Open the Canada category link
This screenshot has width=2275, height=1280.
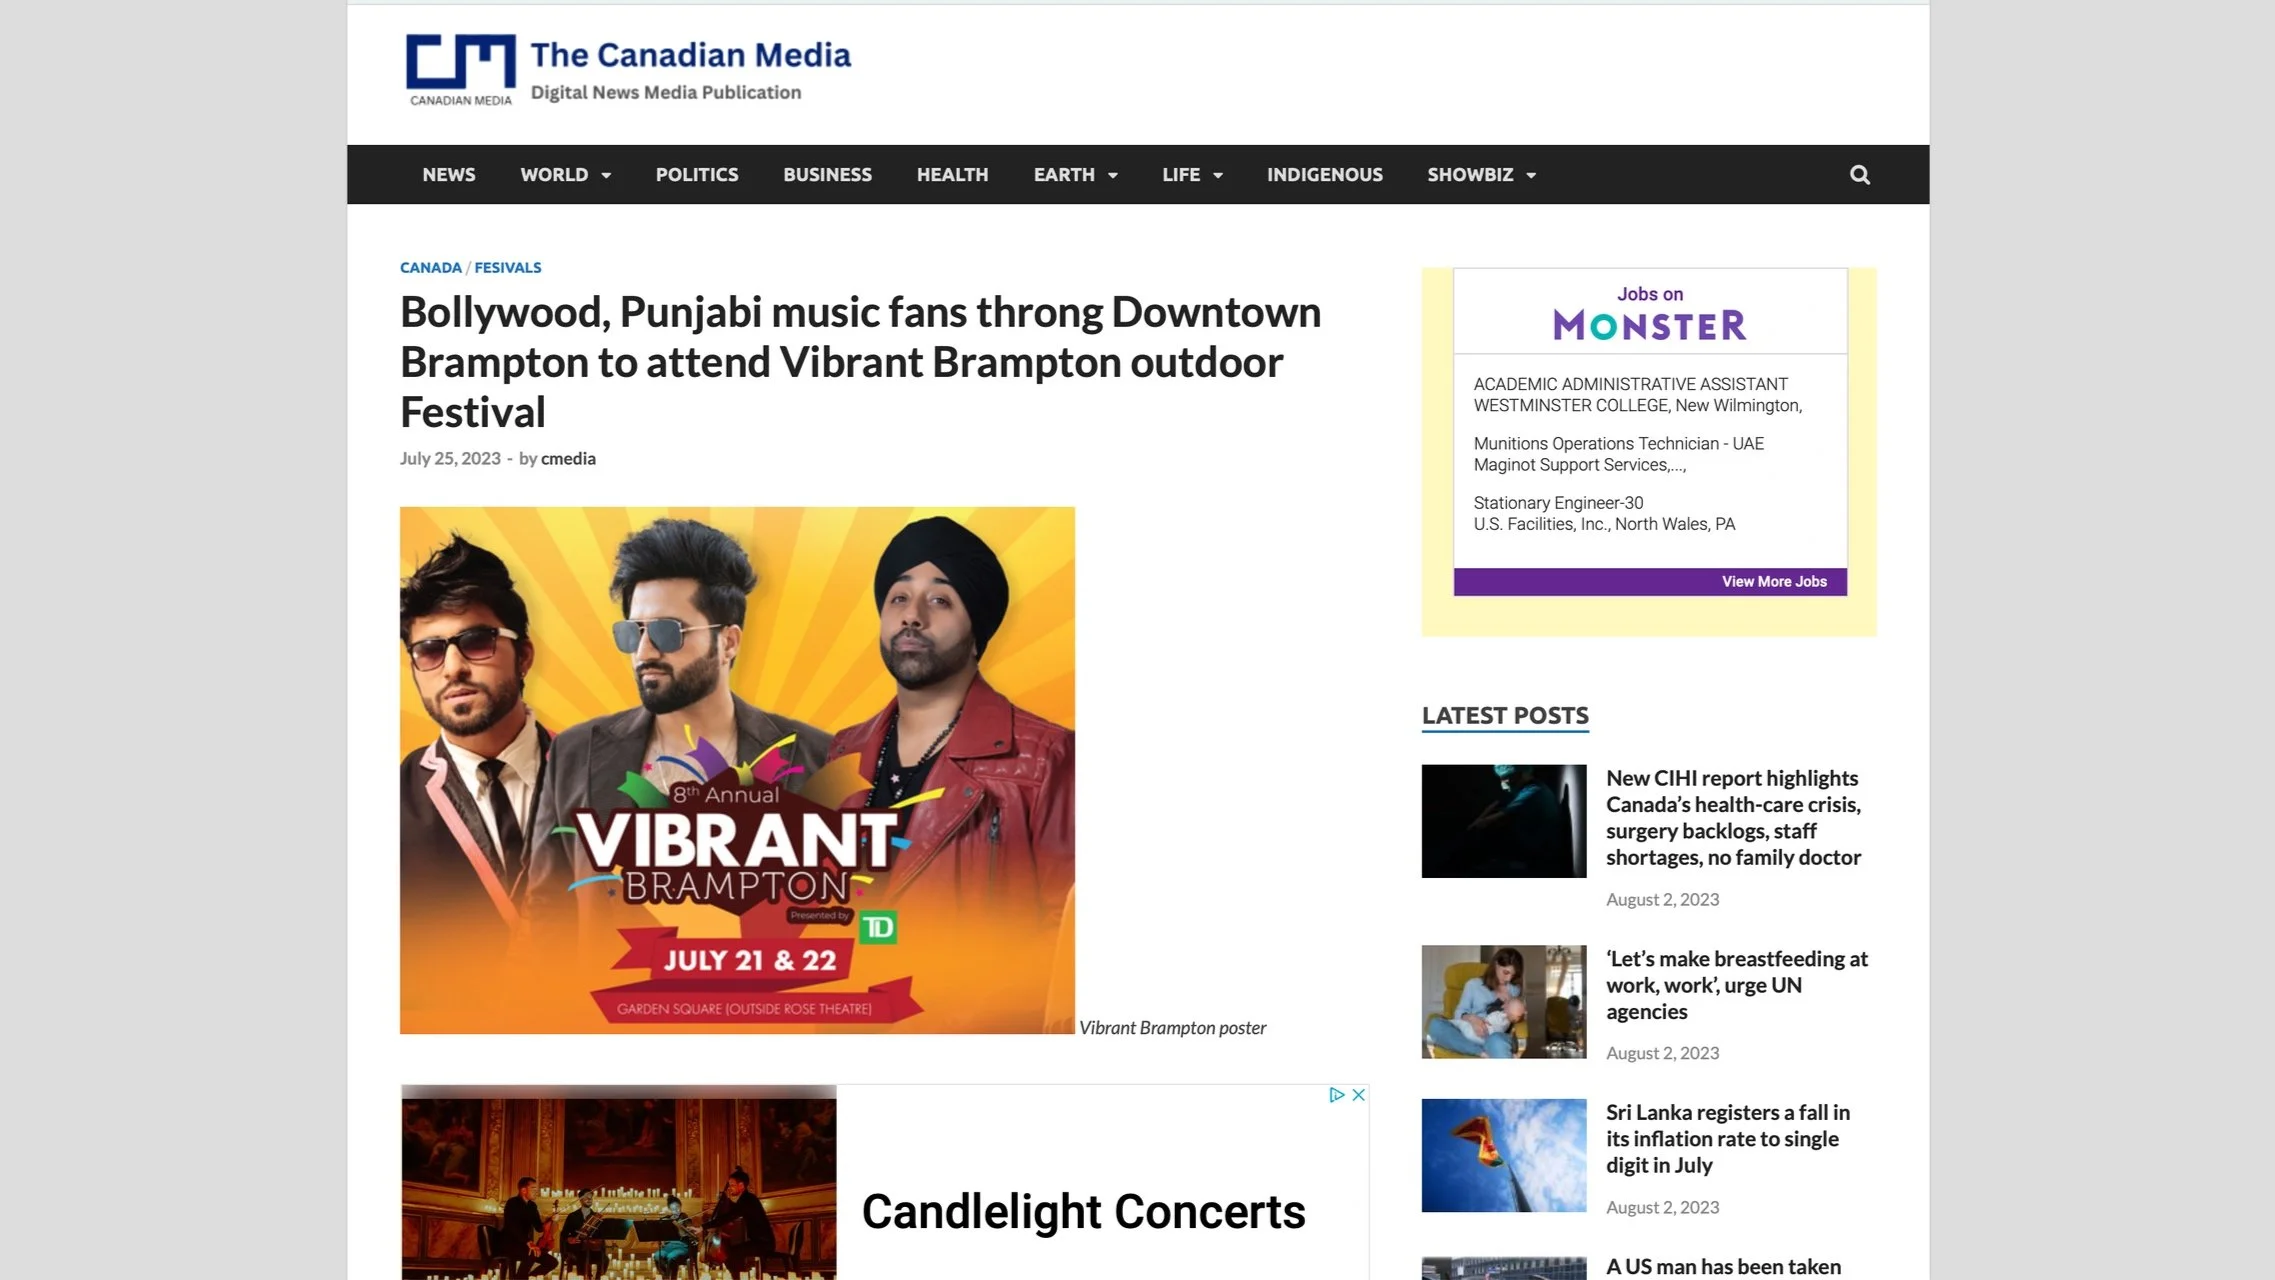tap(430, 268)
